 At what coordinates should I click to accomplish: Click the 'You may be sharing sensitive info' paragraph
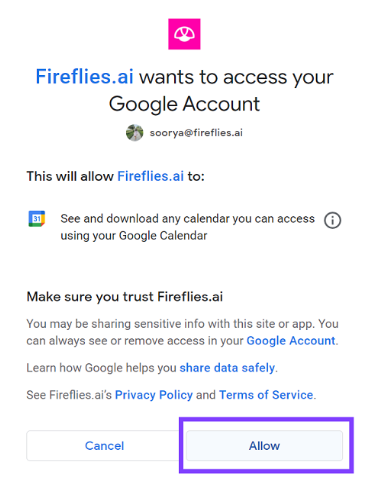click(182, 332)
